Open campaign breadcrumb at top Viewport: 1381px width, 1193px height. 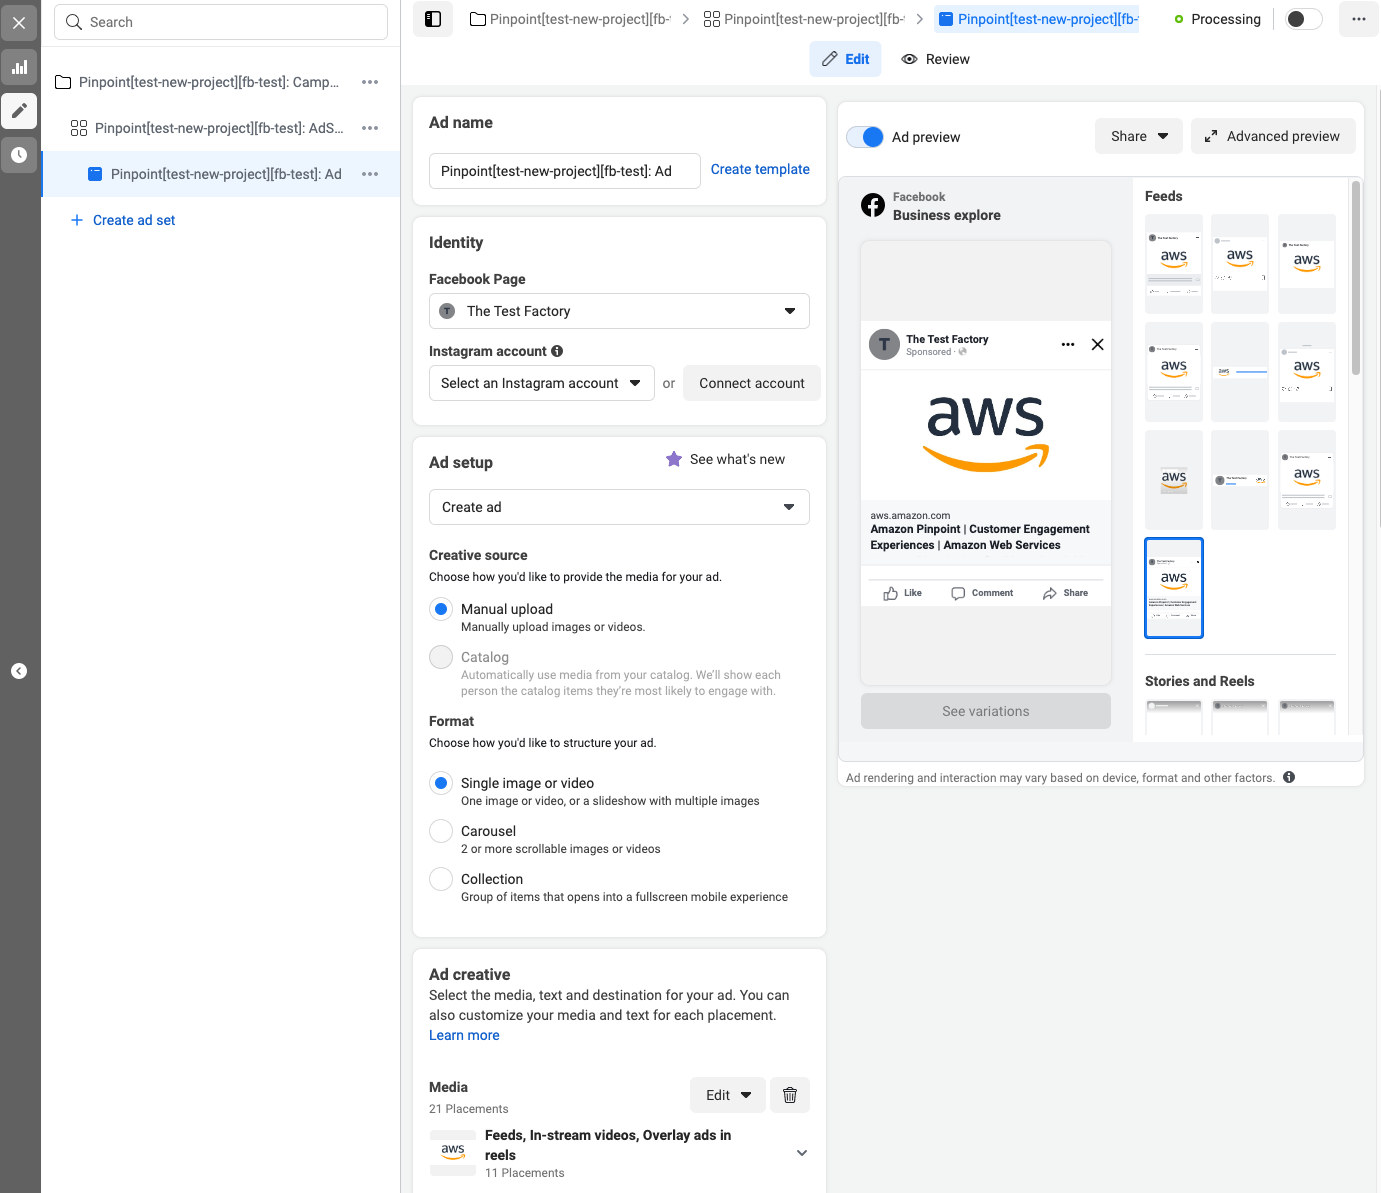pyautogui.click(x=570, y=19)
